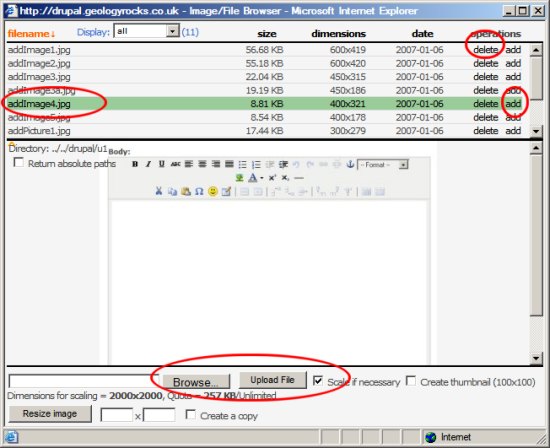The width and height of the screenshot is (550, 448).
Task: Click file list scrollbar up arrow
Action: click(536, 50)
